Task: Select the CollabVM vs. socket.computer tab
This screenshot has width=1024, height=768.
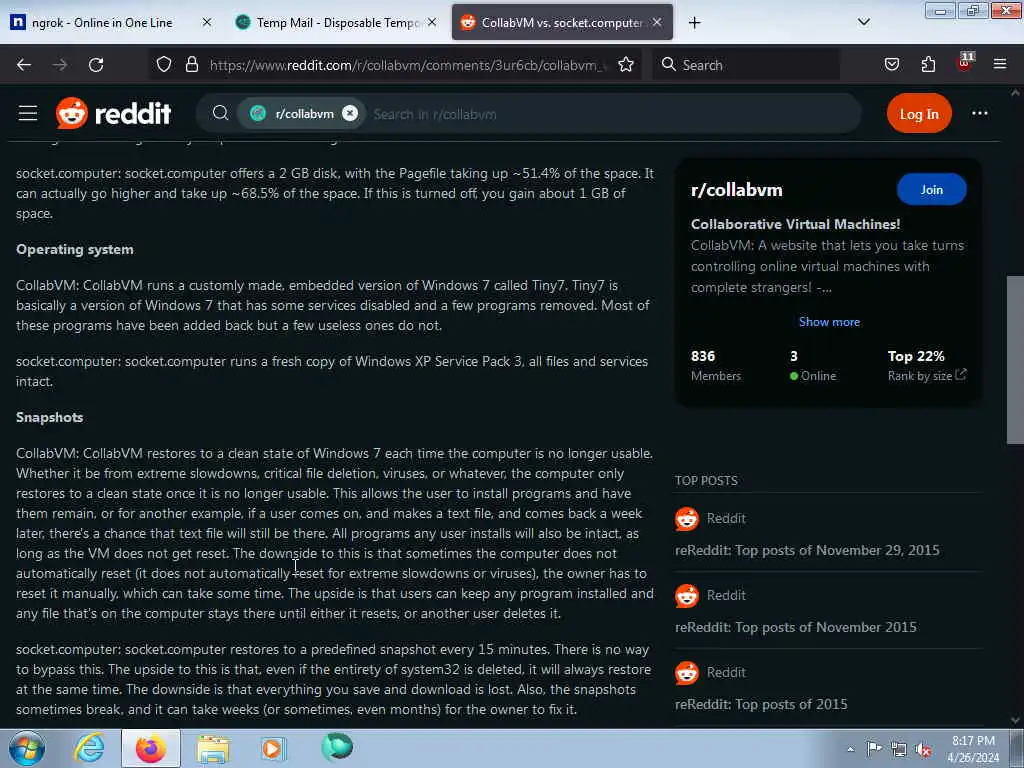Action: (x=562, y=22)
